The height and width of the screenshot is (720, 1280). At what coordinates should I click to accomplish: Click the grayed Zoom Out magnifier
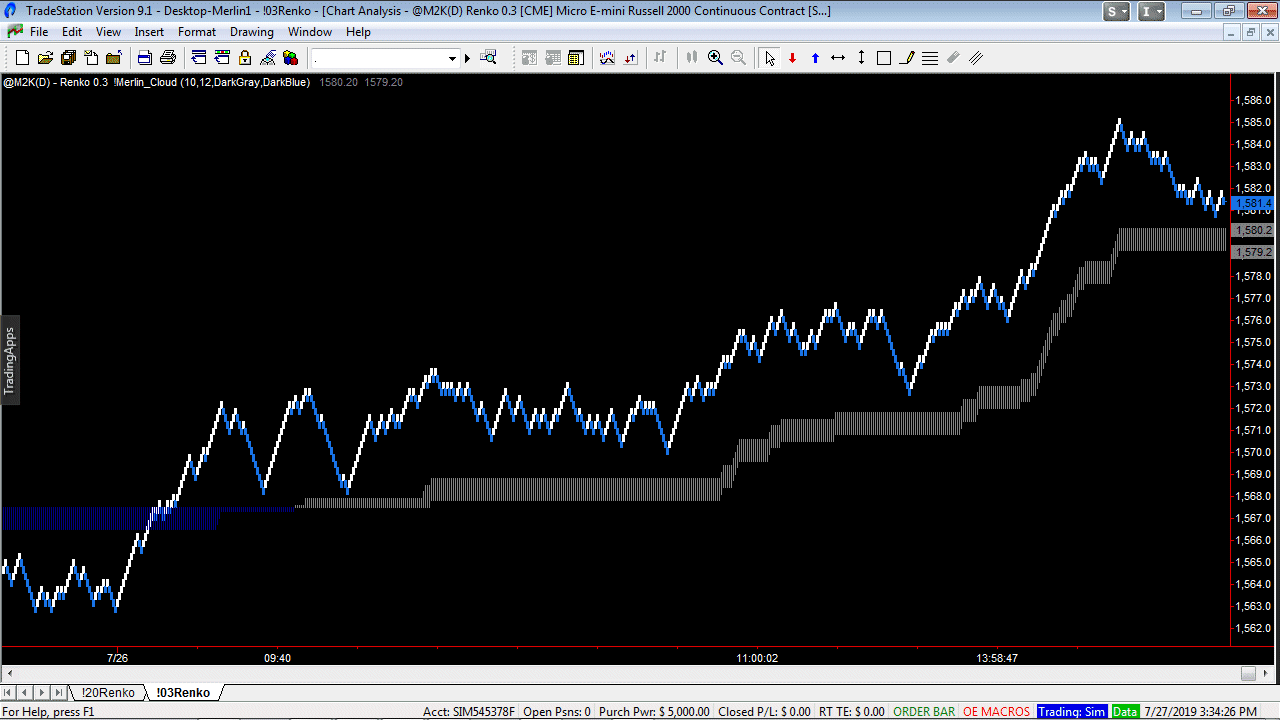738,58
